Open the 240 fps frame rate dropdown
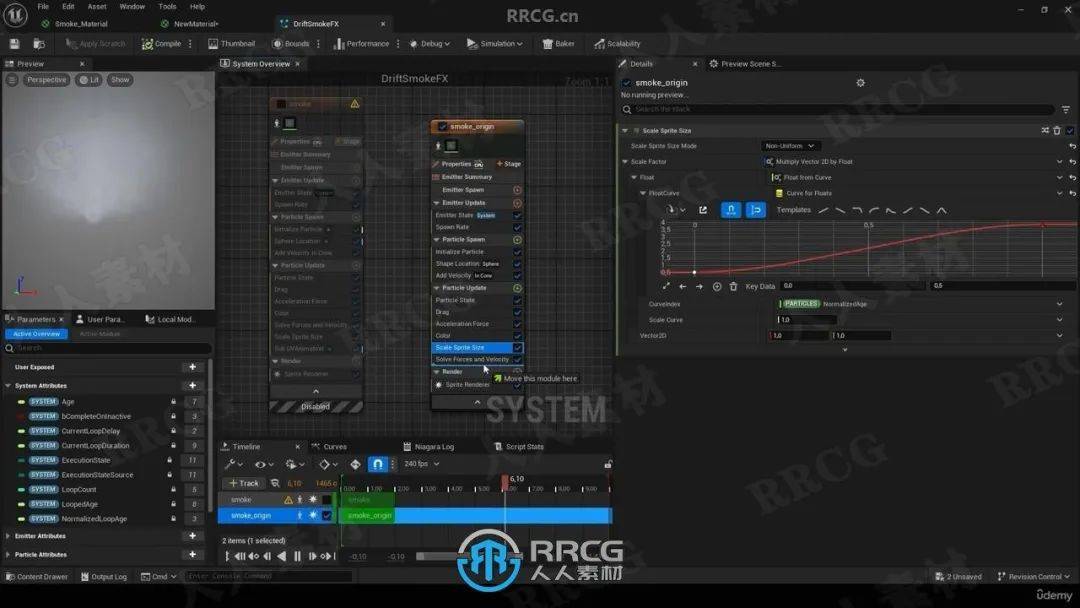Screen dimensions: 1080x608 coord(421,464)
